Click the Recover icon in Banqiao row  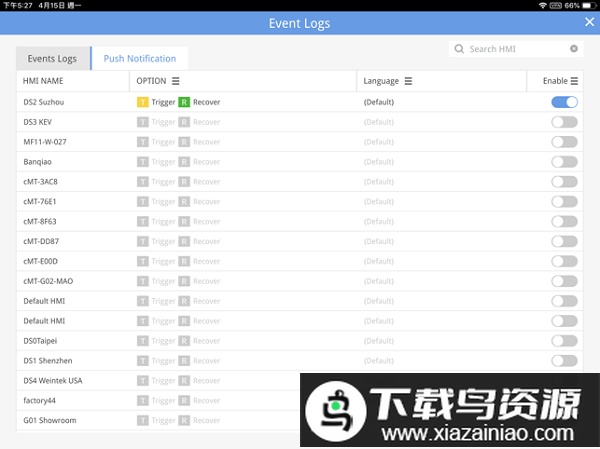click(x=184, y=162)
